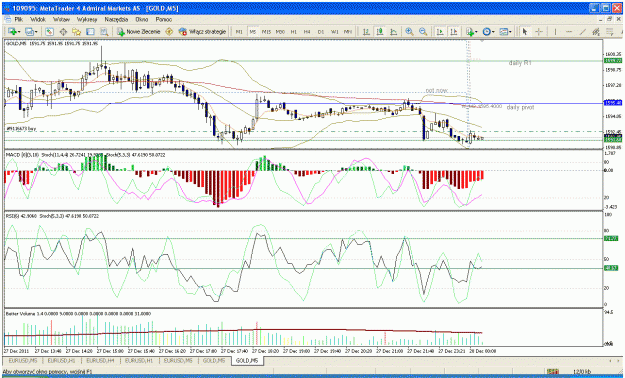Open the Pomoc menu
The height and width of the screenshot is (378, 625).
point(163,19)
